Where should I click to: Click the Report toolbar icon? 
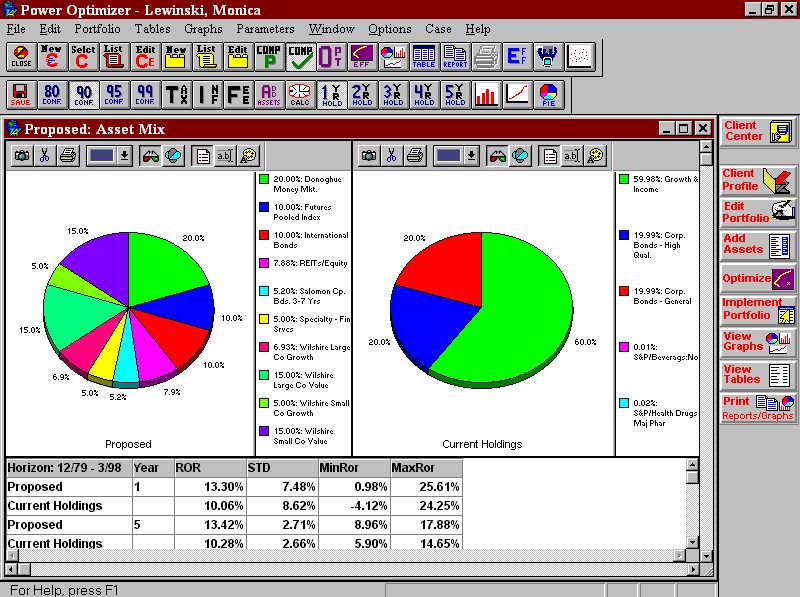click(455, 56)
